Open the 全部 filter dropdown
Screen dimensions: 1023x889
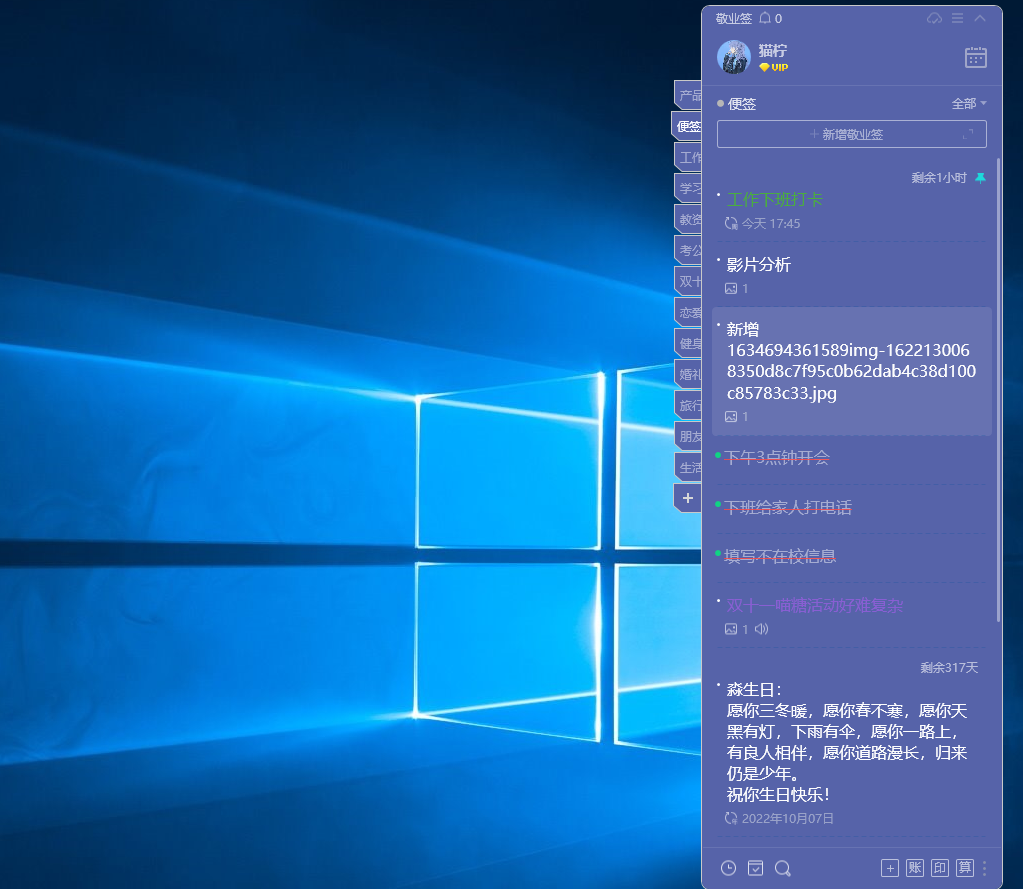pyautogui.click(x=969, y=104)
